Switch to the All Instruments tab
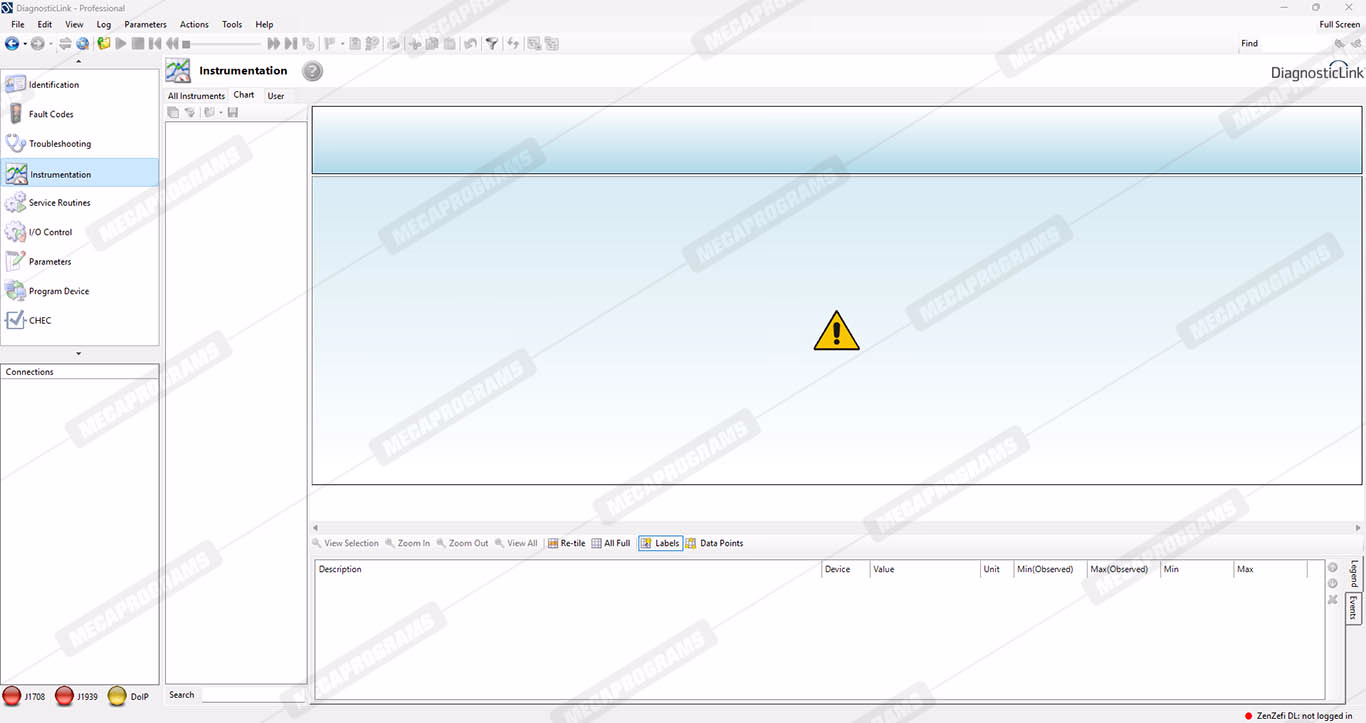Screen dimensions: 1366x723 [196, 96]
